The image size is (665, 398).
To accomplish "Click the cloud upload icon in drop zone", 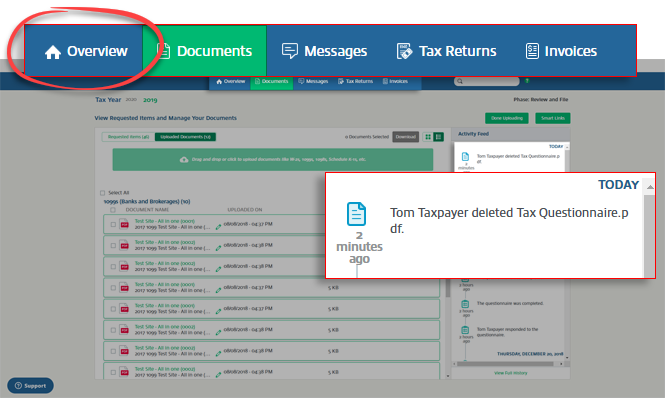I will point(184,160).
